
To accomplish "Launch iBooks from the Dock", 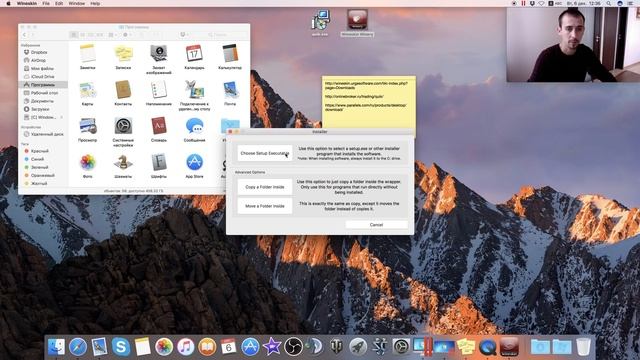I will [x=207, y=347].
